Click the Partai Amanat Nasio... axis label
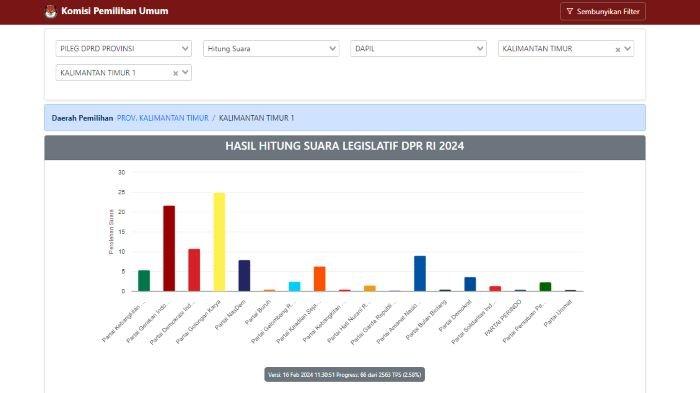This screenshot has height=393, width=700. pyautogui.click(x=397, y=323)
